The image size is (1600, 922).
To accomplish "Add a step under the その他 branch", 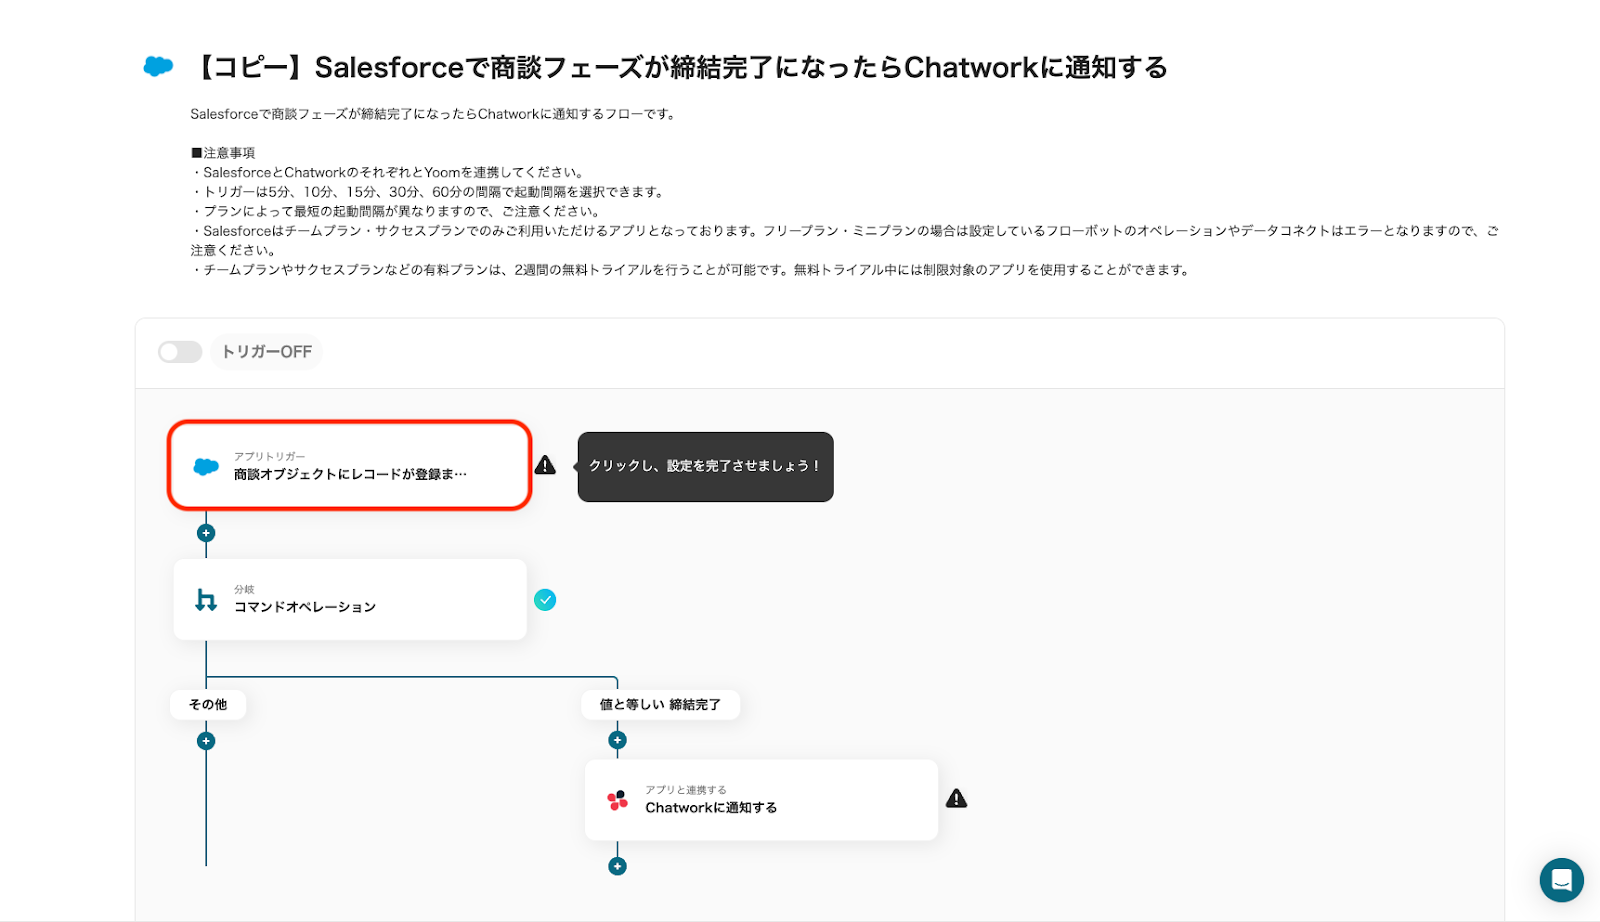I will 206,741.
